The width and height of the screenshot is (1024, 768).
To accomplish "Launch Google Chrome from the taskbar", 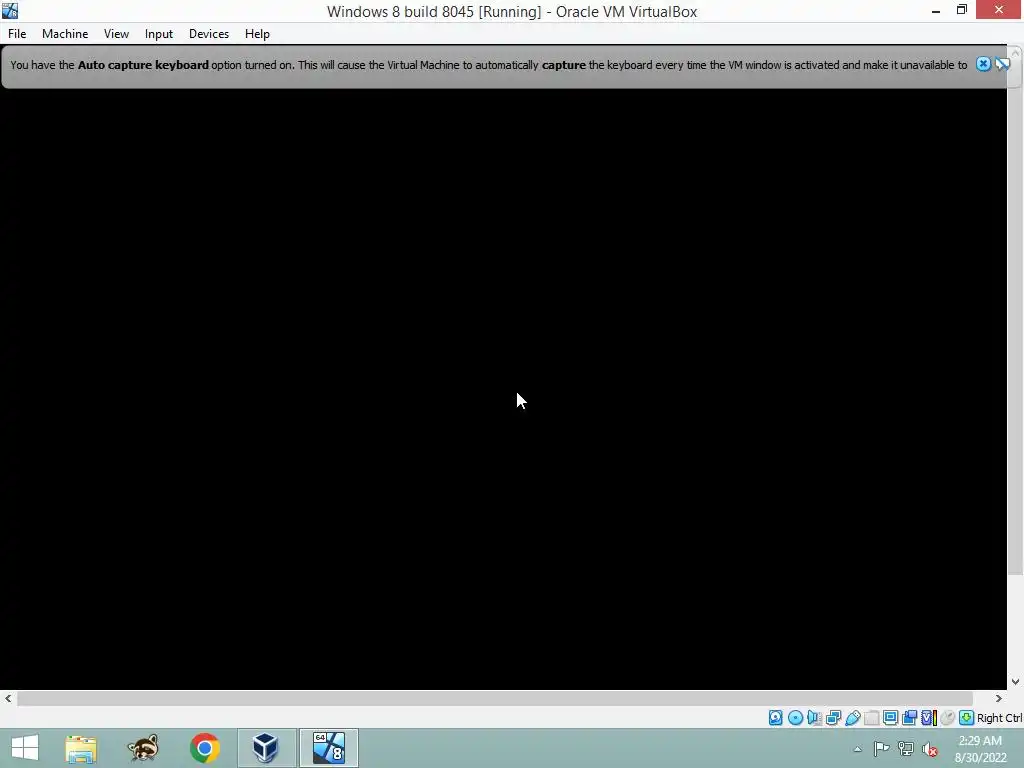I will click(x=204, y=748).
